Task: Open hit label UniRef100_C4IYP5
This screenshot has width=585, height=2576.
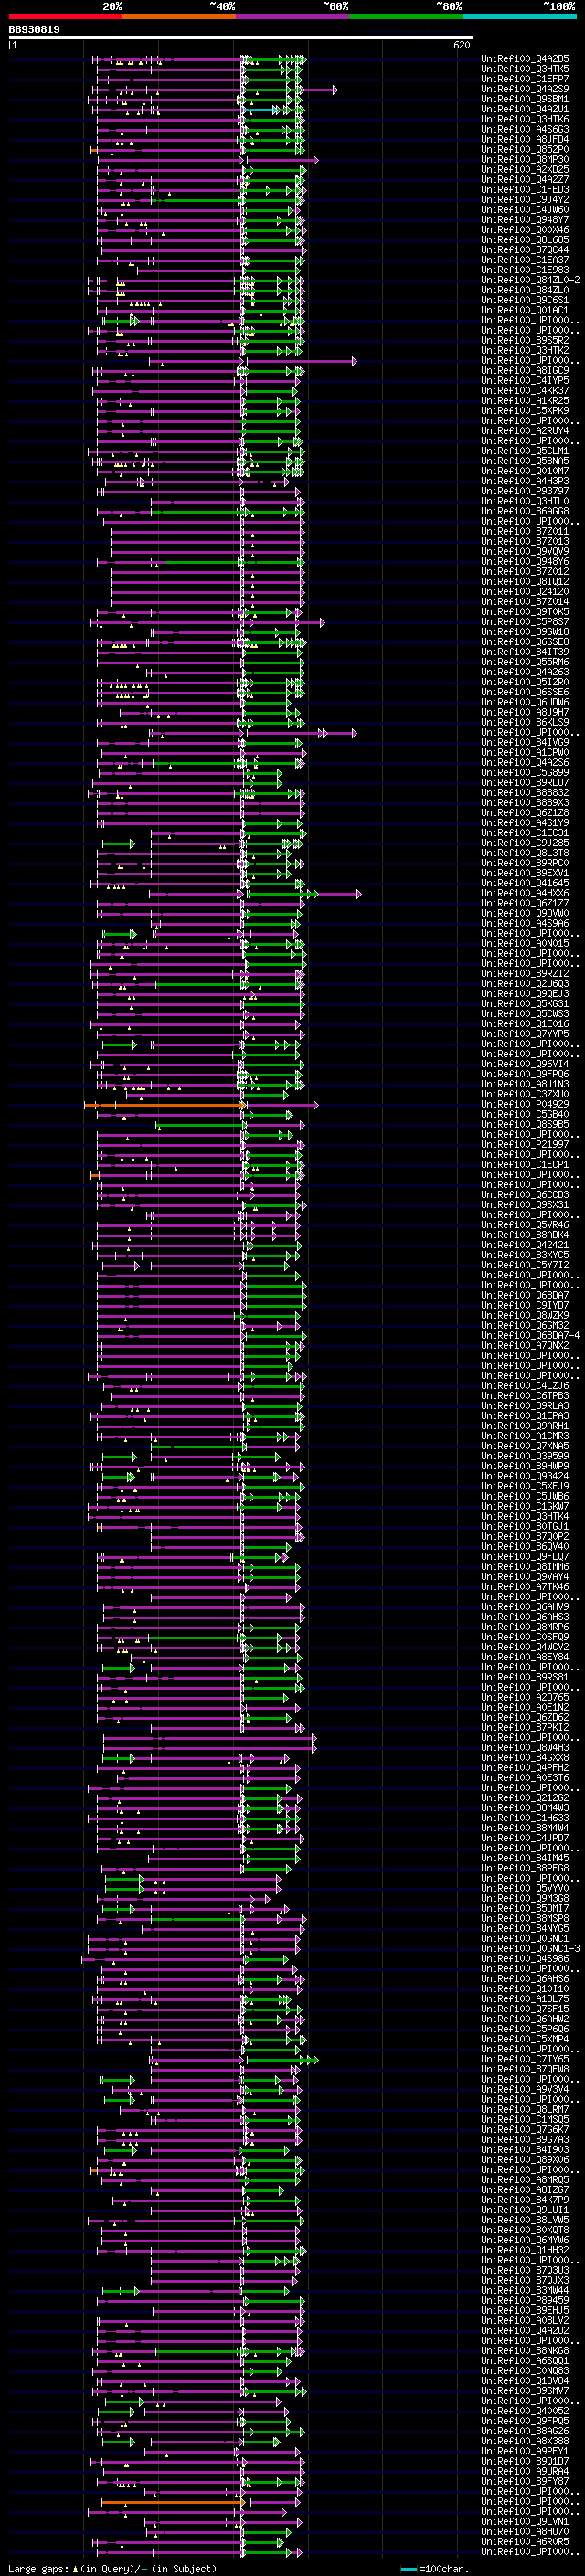Action: [x=525, y=381]
